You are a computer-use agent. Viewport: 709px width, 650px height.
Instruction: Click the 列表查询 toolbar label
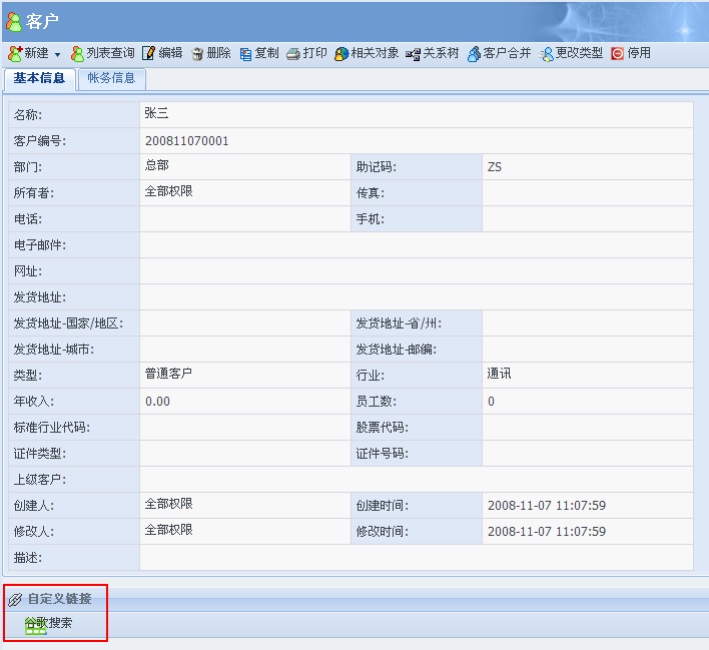[x=110, y=53]
